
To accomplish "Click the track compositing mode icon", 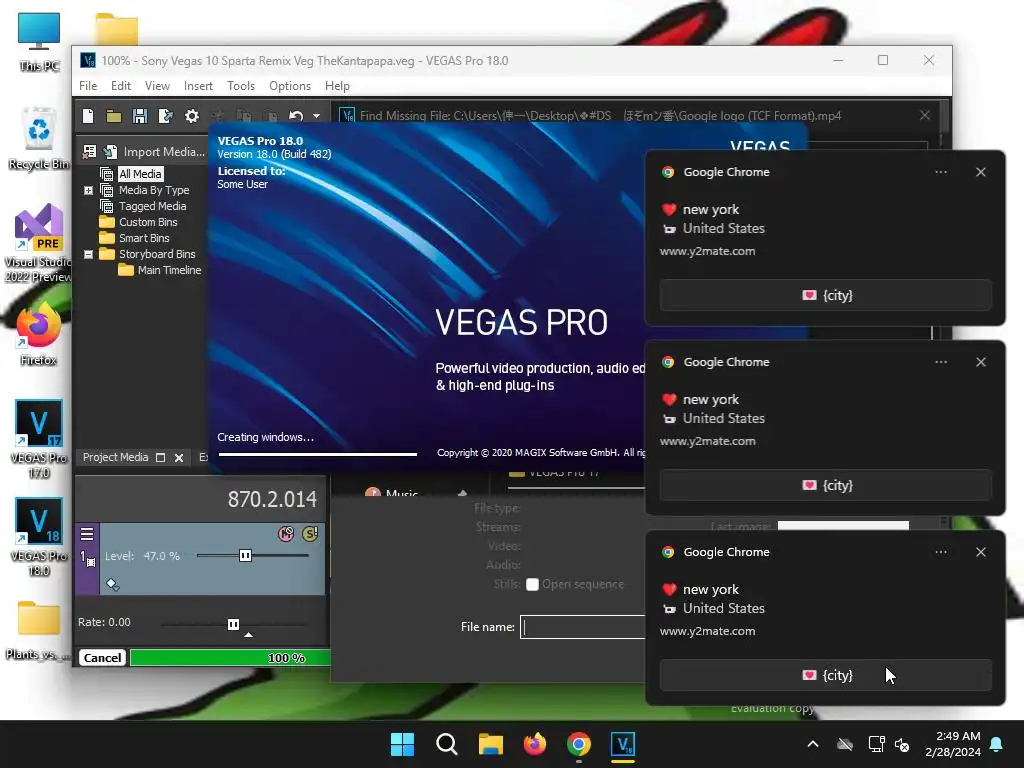I will (112, 584).
